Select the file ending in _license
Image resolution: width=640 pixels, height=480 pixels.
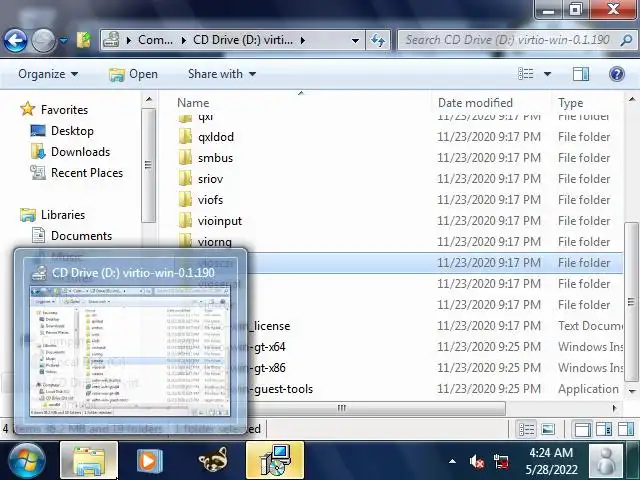tap(269, 326)
